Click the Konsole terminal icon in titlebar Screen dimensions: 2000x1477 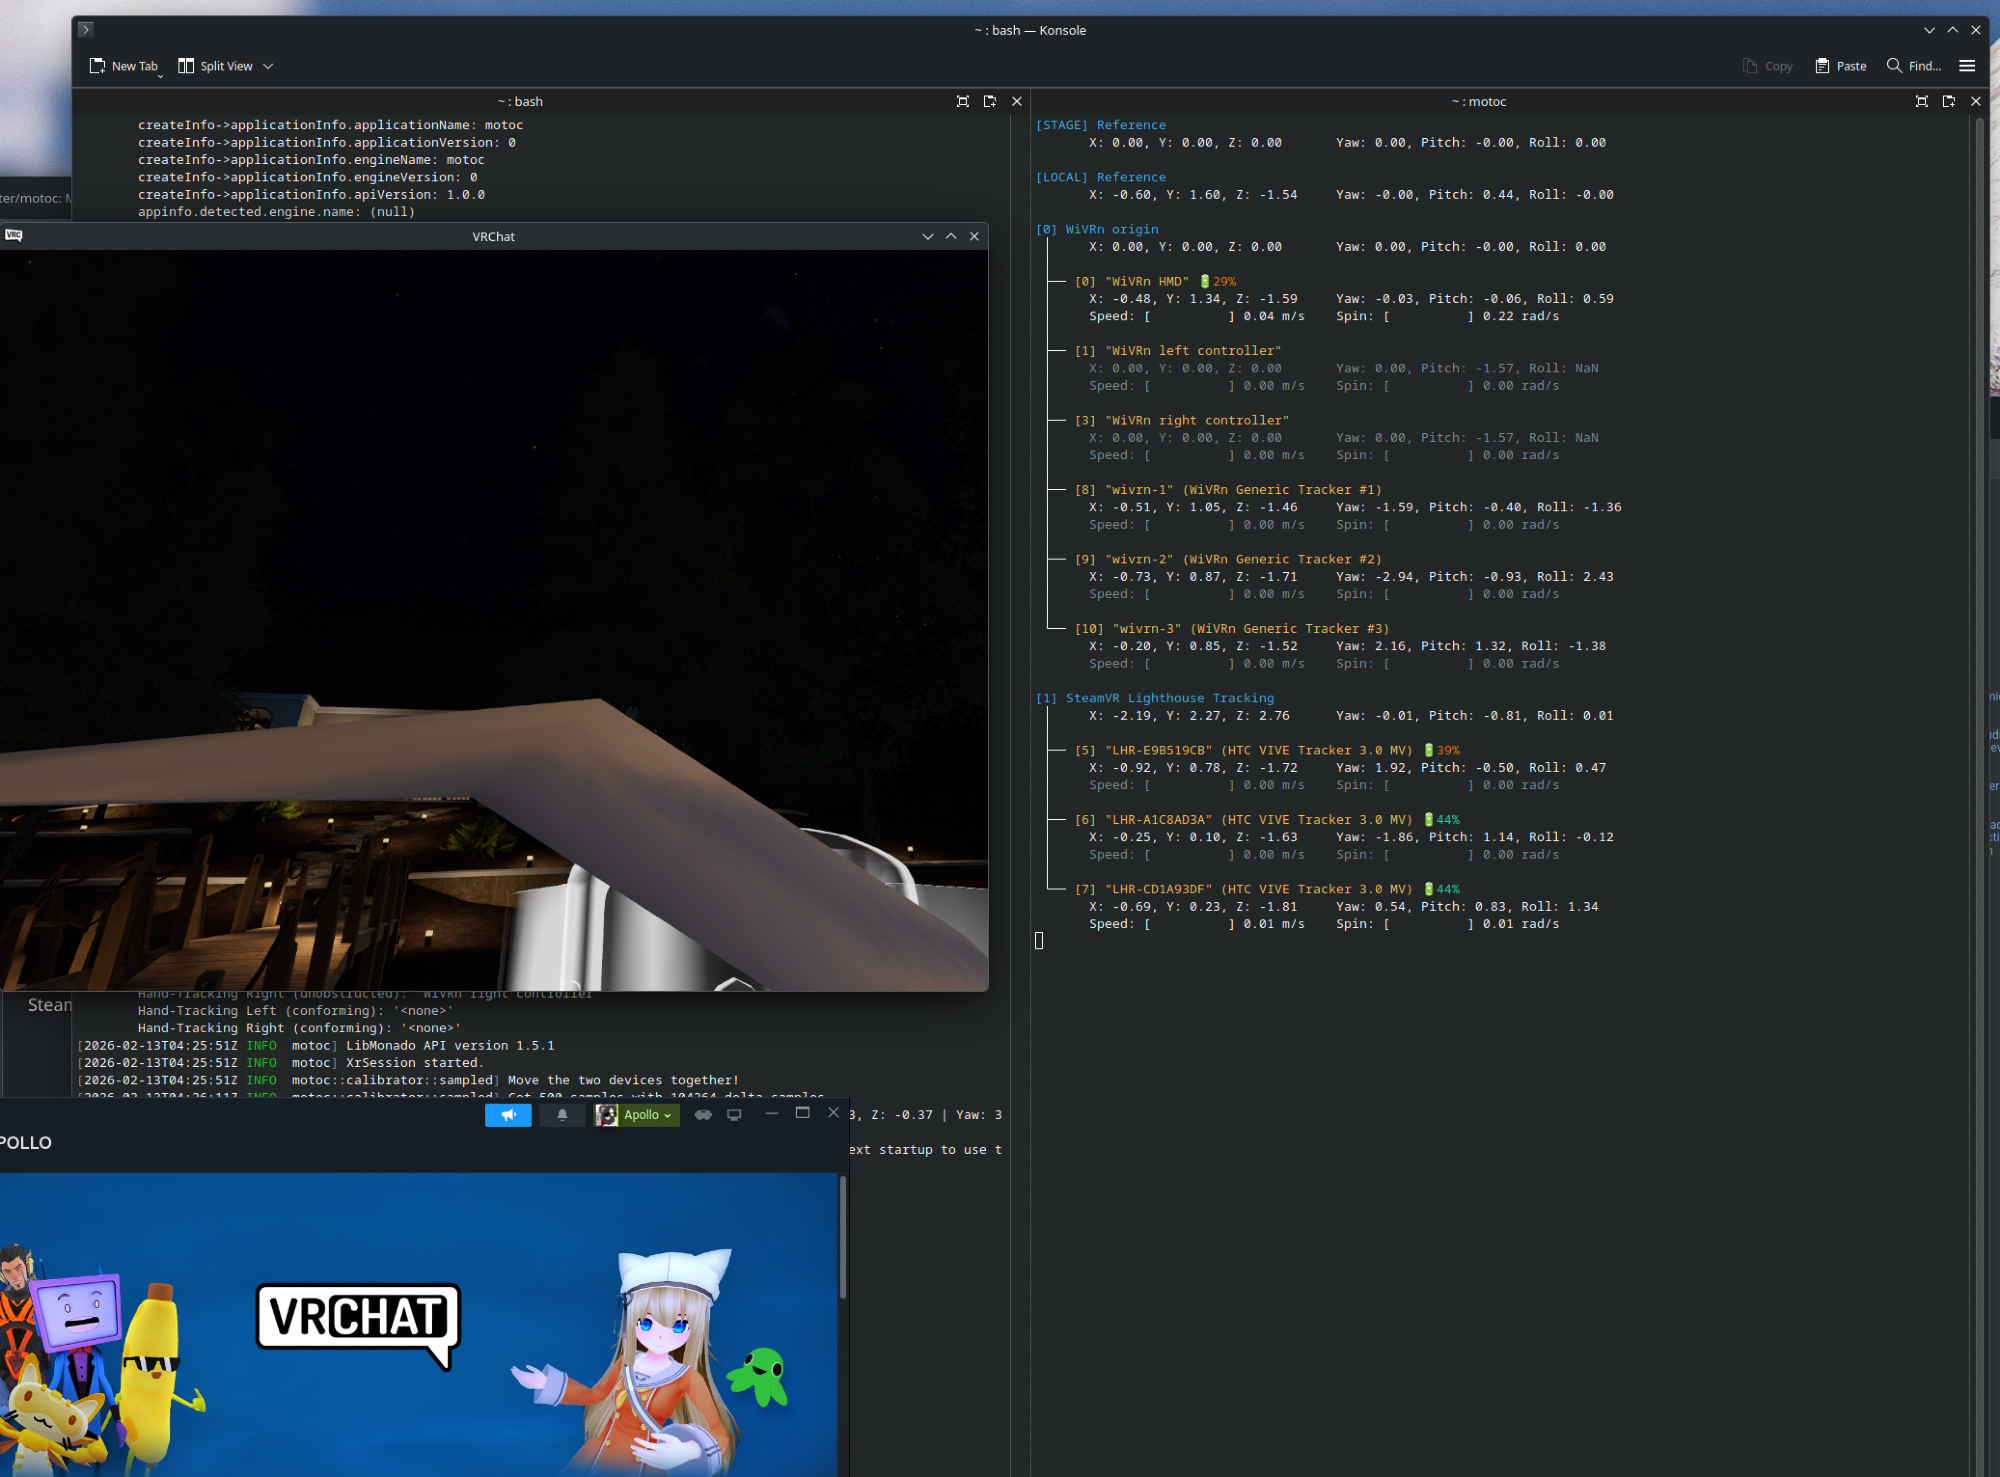point(86,30)
